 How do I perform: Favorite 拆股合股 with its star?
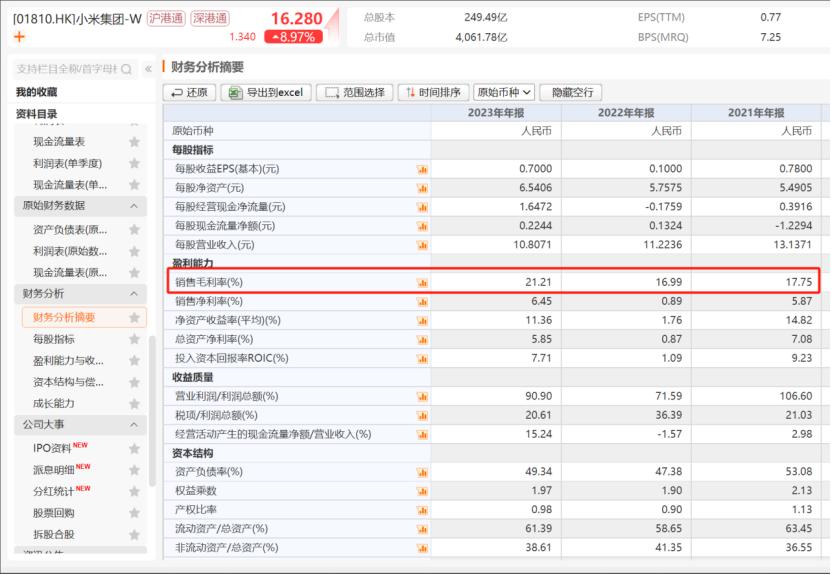(x=135, y=535)
